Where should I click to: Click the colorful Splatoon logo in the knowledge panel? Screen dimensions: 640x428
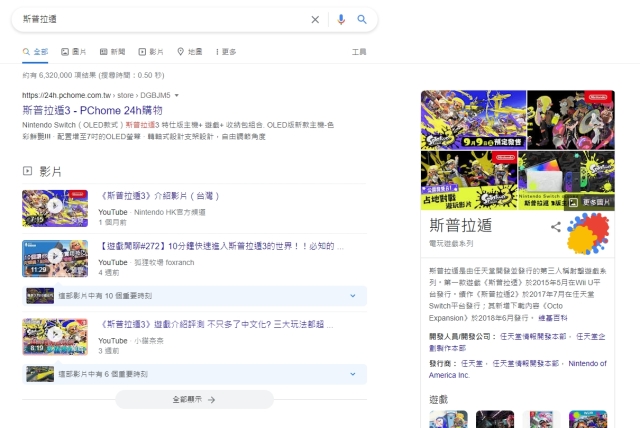[587, 233]
